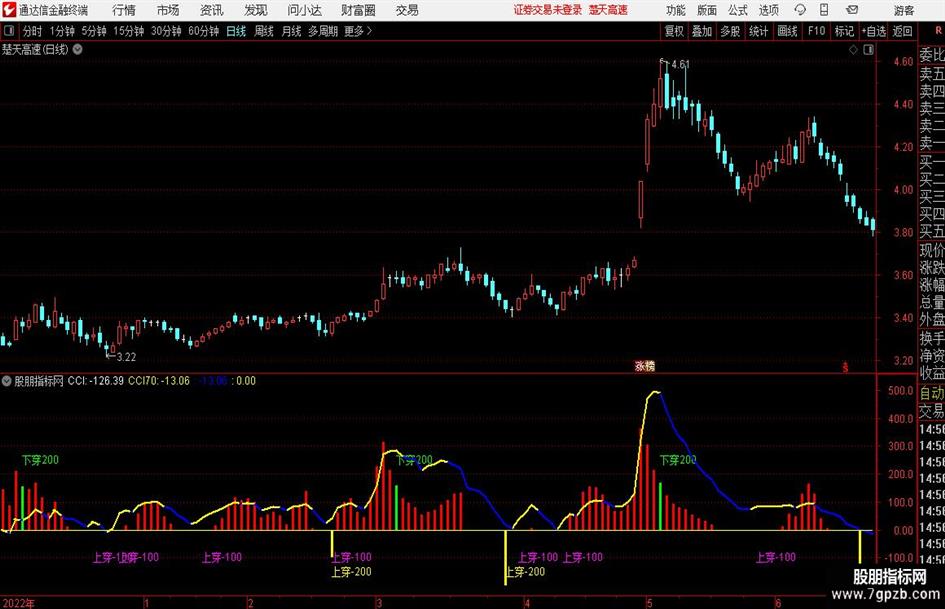The height and width of the screenshot is (609, 945).
Task: Click the red S marker on price chart
Action: coord(845,367)
